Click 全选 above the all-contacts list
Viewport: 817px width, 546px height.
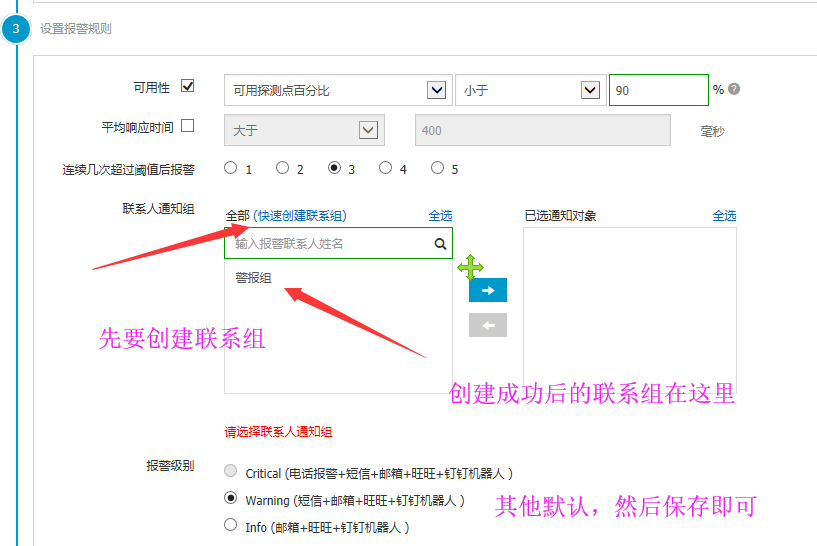pyautogui.click(x=440, y=216)
